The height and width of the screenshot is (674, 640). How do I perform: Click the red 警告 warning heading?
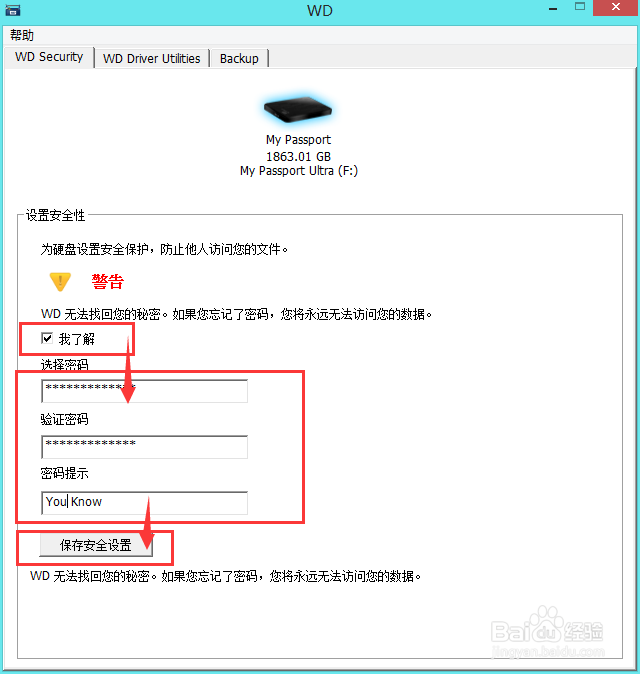coord(107,282)
